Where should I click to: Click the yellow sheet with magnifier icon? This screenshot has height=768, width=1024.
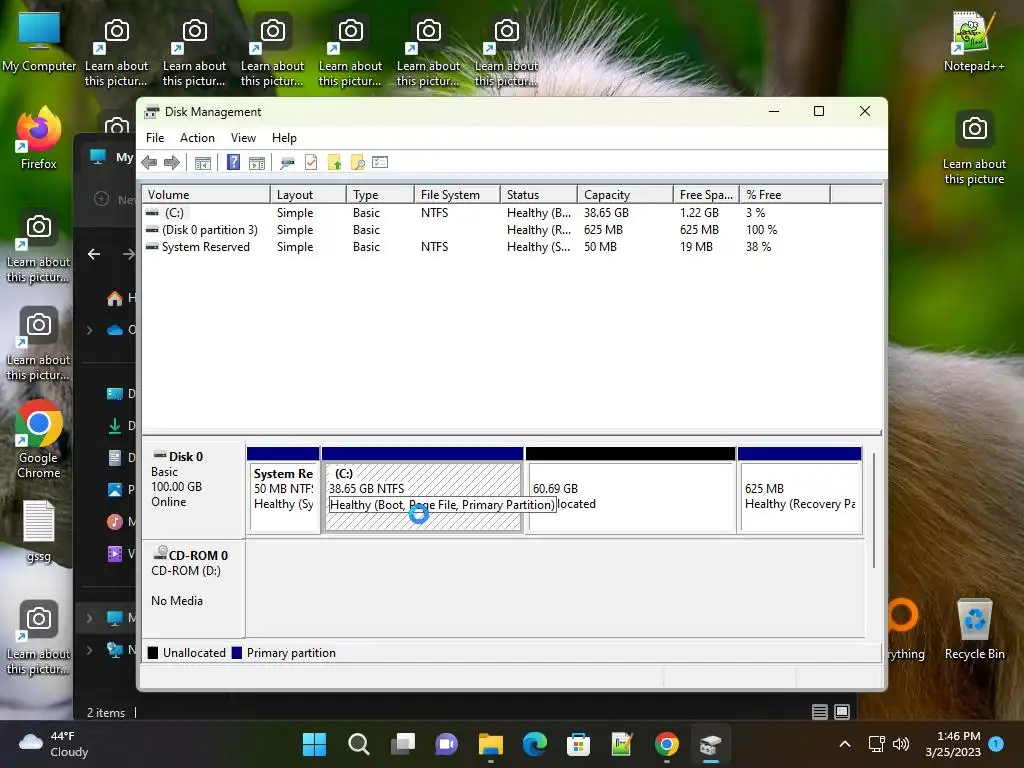tap(357, 163)
